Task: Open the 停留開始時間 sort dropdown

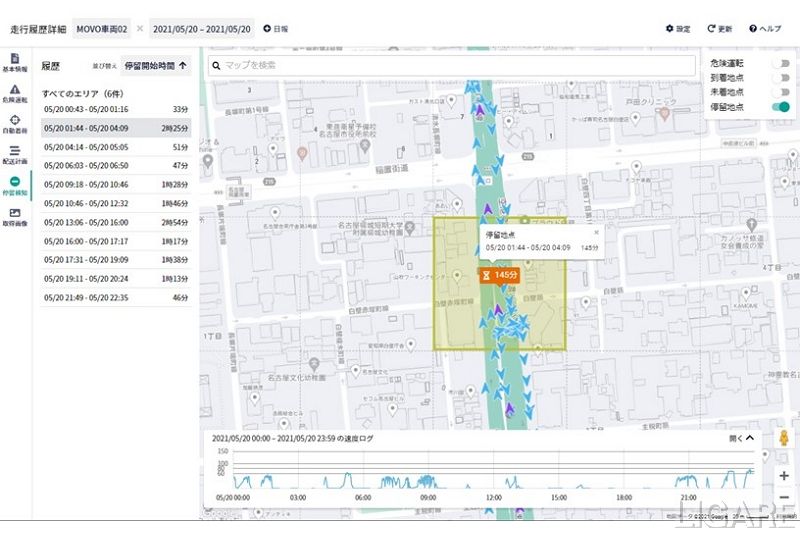Action: [x=157, y=66]
